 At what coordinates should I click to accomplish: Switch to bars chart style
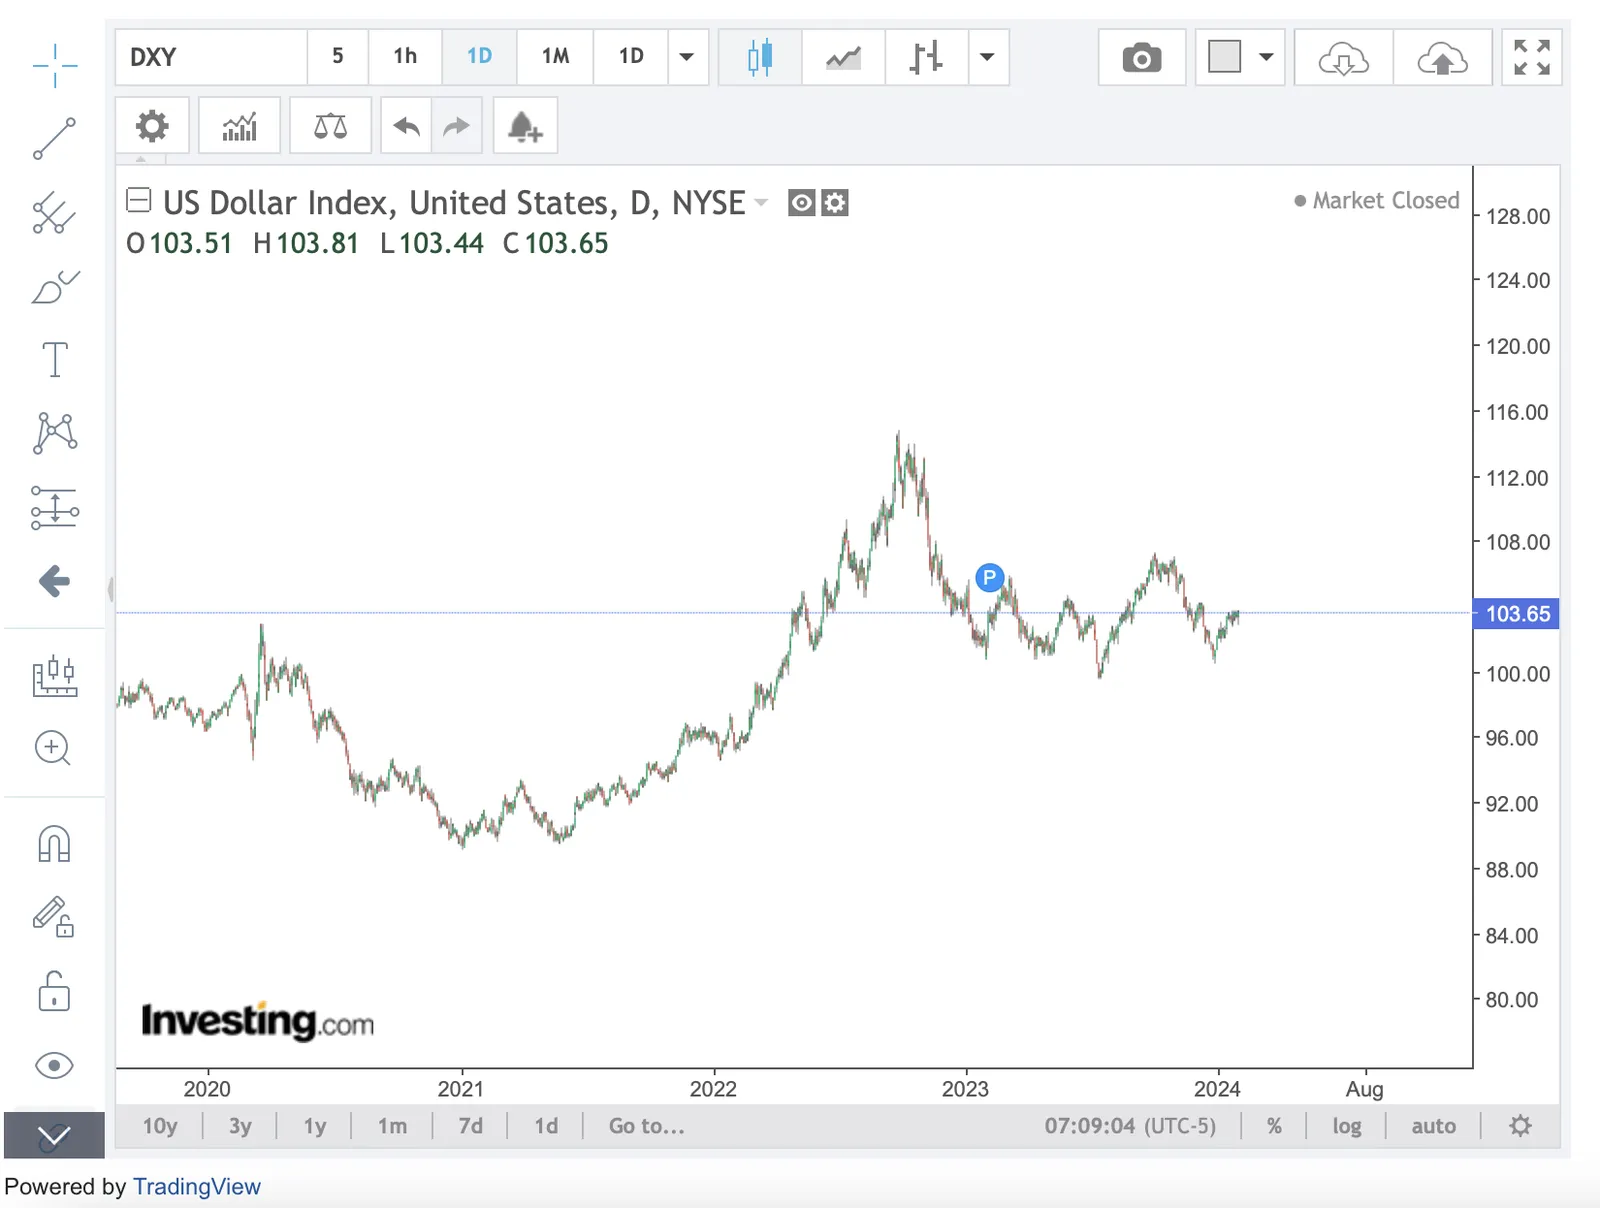pyautogui.click(x=926, y=57)
